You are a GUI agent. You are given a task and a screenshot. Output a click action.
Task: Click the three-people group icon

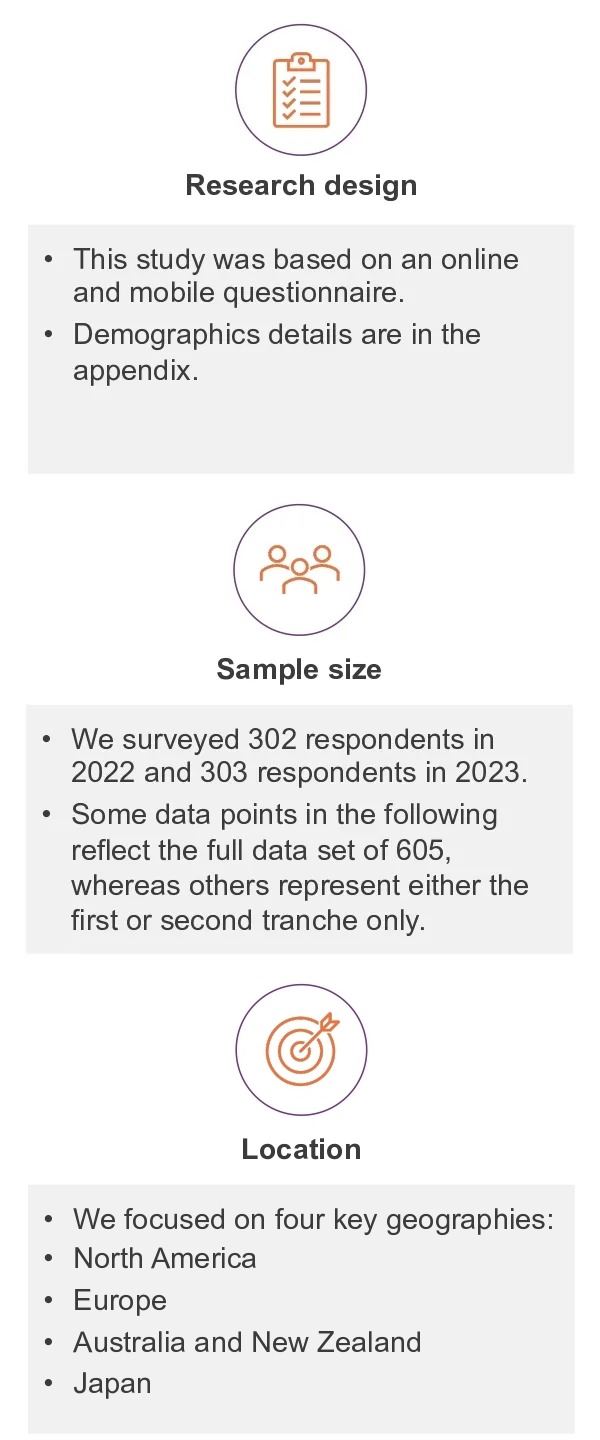[x=299, y=570]
